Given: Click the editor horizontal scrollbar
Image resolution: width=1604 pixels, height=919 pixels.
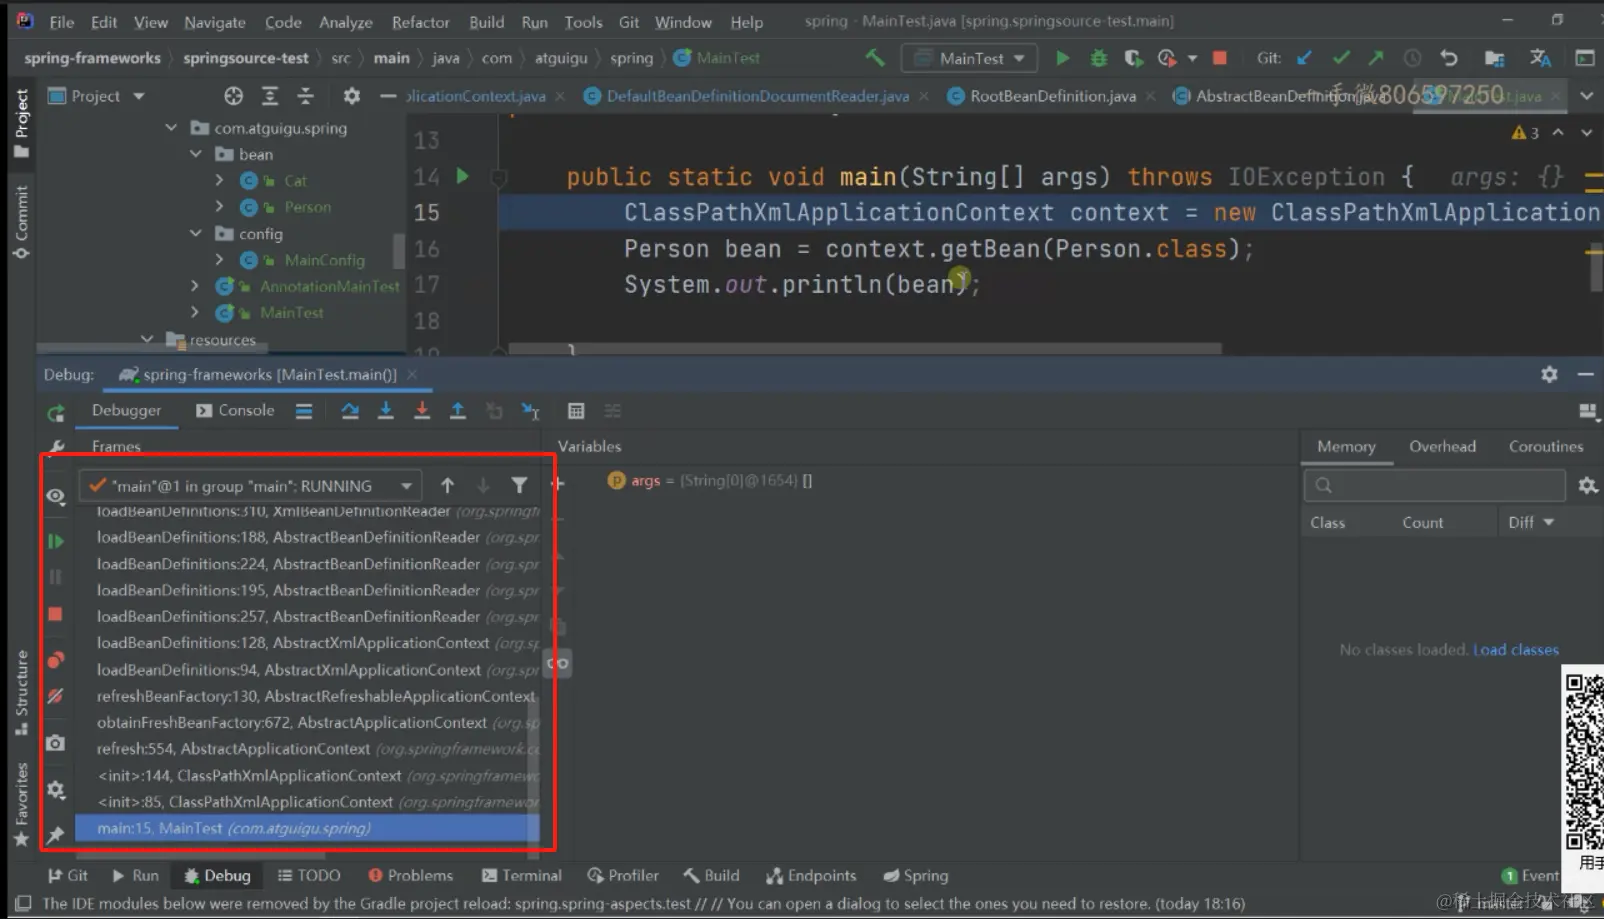Looking at the screenshot, I should click(865, 349).
